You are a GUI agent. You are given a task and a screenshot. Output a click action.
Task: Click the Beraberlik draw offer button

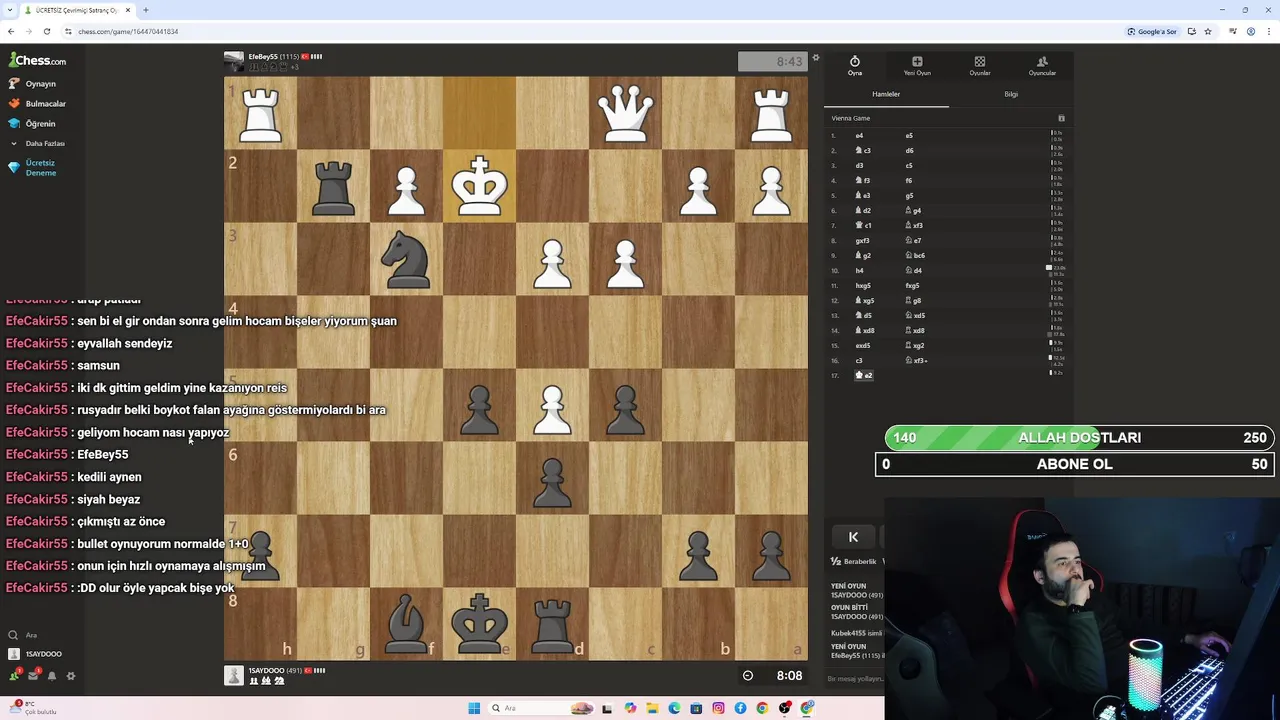point(854,562)
